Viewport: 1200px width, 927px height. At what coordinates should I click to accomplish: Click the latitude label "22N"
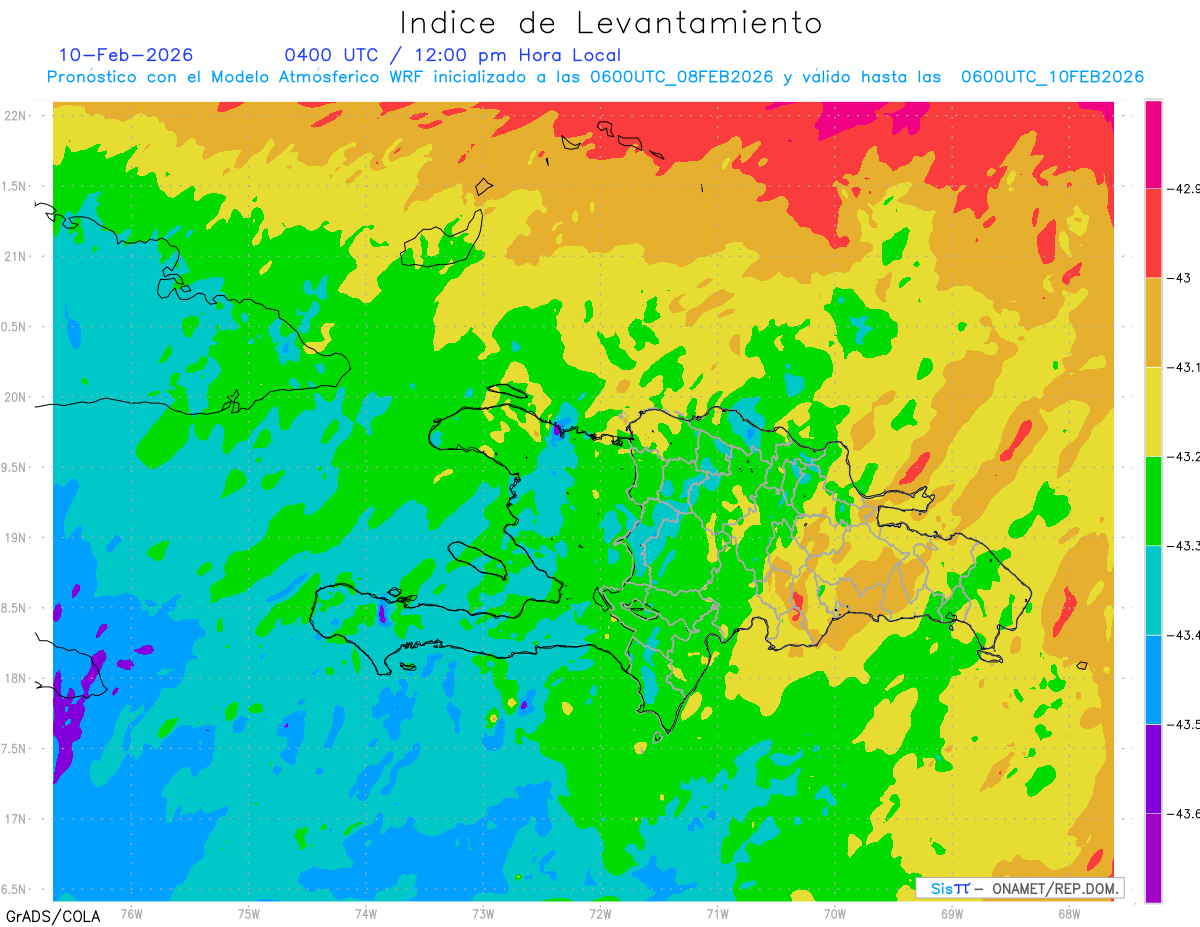(17, 116)
